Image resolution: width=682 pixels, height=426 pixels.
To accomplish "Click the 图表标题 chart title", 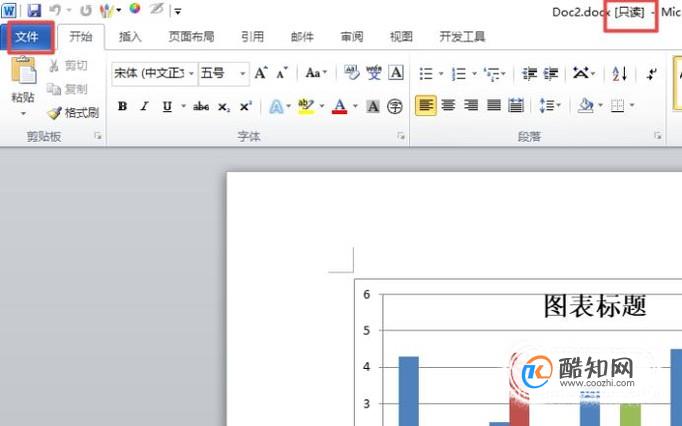I will point(595,305).
